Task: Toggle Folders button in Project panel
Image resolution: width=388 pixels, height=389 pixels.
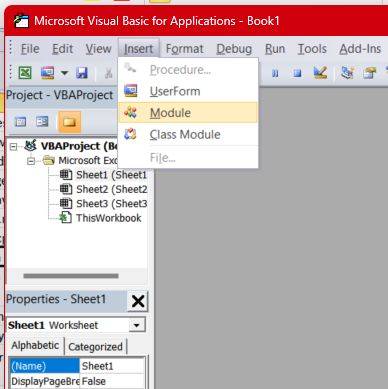Action: coord(70,122)
